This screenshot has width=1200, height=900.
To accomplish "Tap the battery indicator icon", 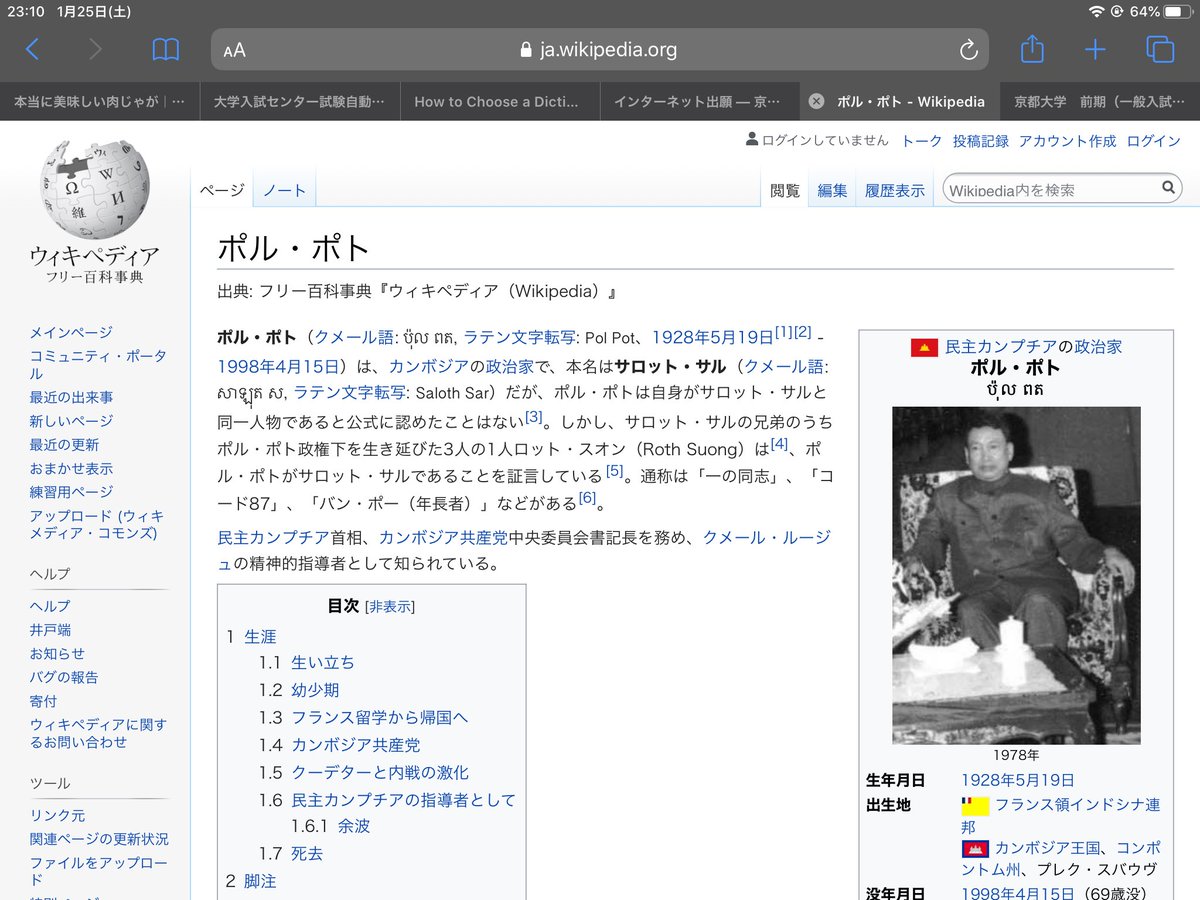I will (x=1177, y=12).
